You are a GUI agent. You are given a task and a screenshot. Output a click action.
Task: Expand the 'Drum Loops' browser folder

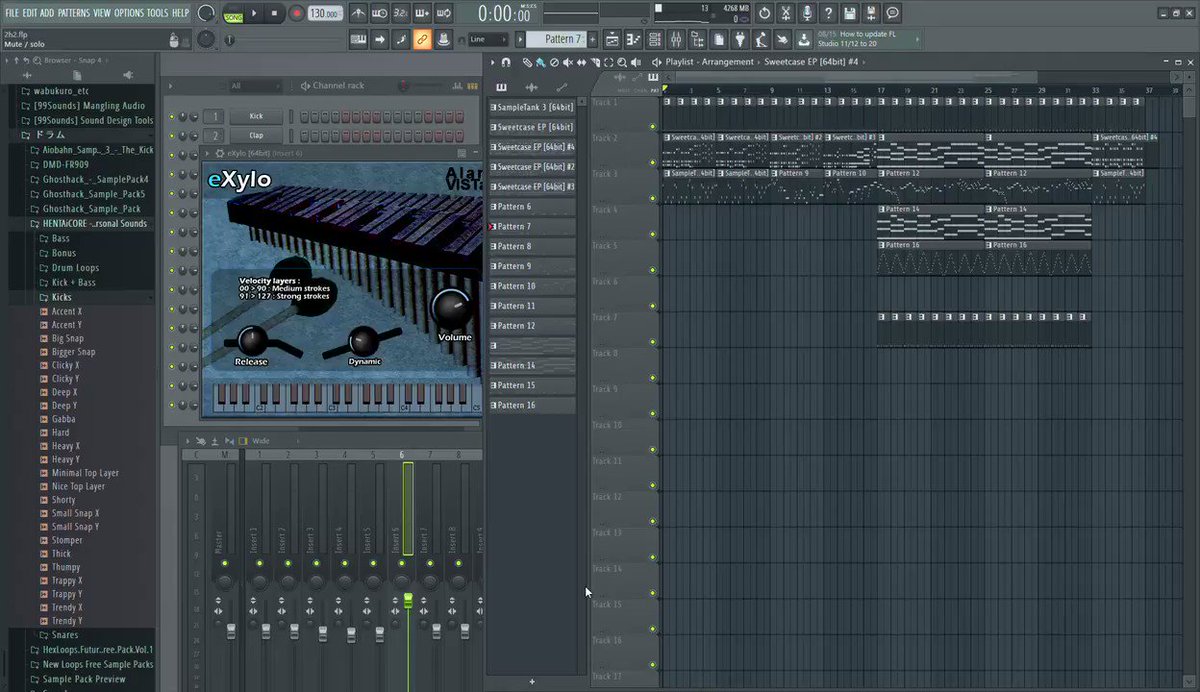[75, 268]
